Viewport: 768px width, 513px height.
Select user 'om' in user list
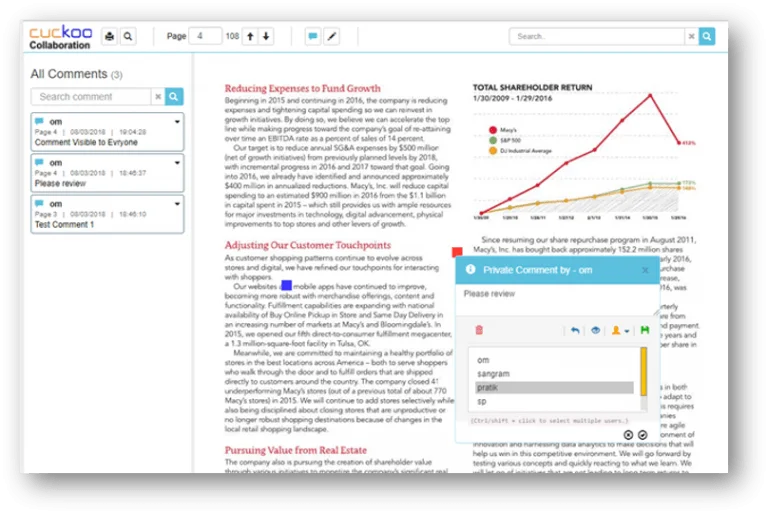click(x=554, y=360)
